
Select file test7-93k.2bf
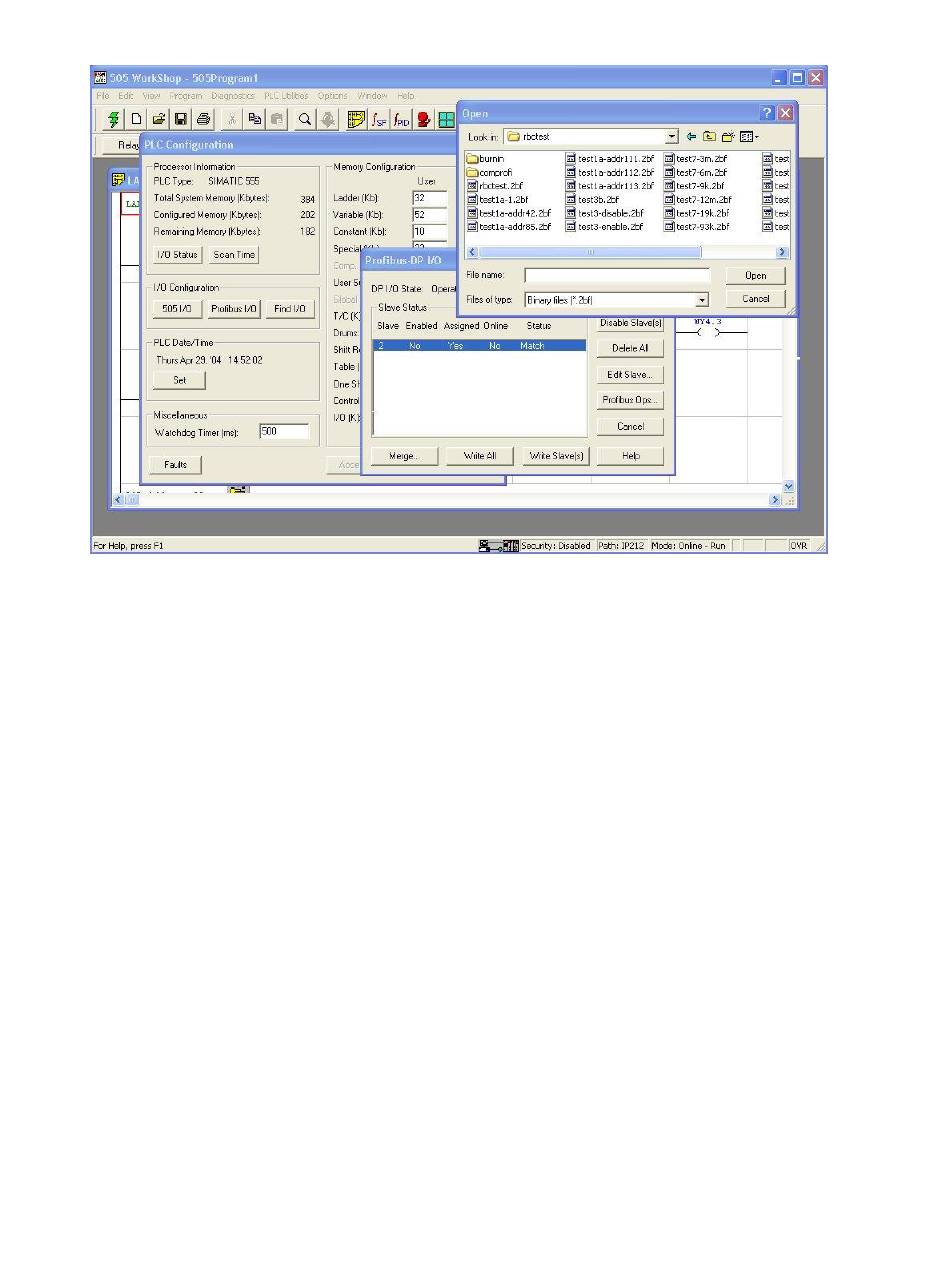697,227
